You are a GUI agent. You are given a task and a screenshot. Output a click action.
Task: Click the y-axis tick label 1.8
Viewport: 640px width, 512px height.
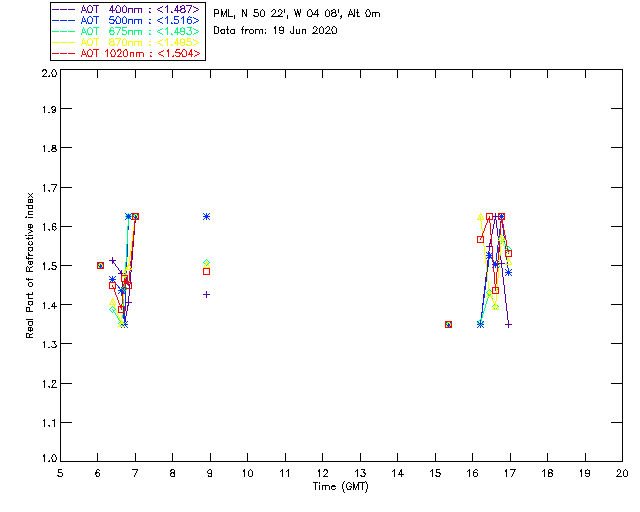tap(49, 148)
